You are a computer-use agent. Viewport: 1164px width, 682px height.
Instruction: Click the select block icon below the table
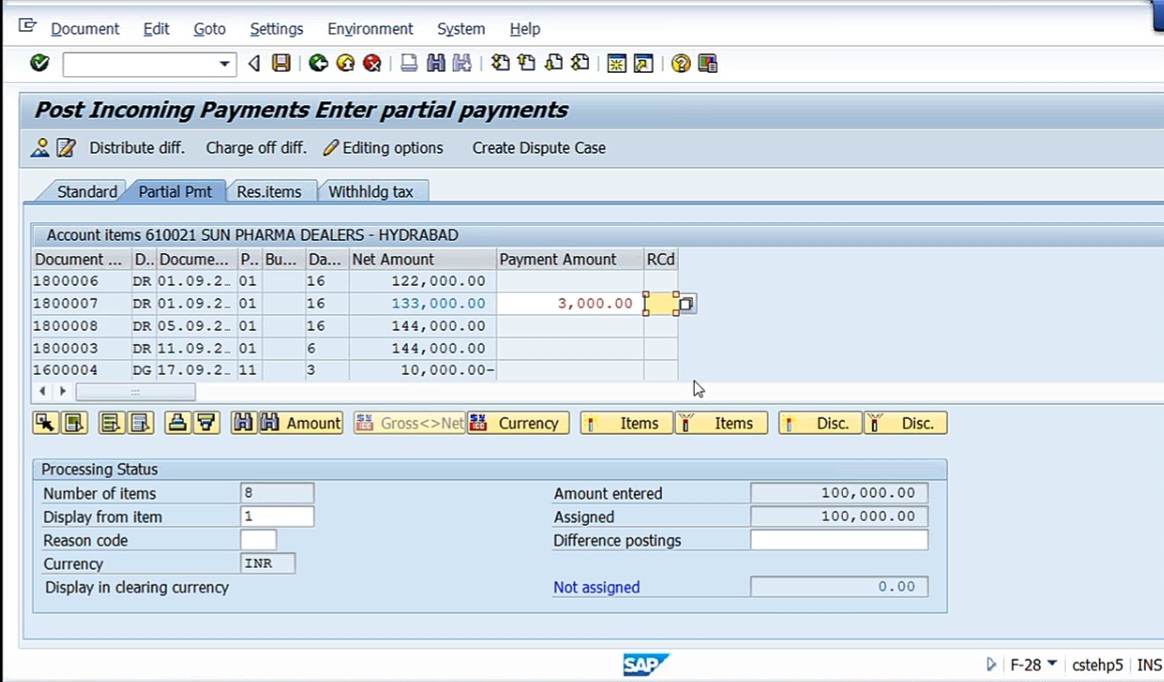click(74, 423)
